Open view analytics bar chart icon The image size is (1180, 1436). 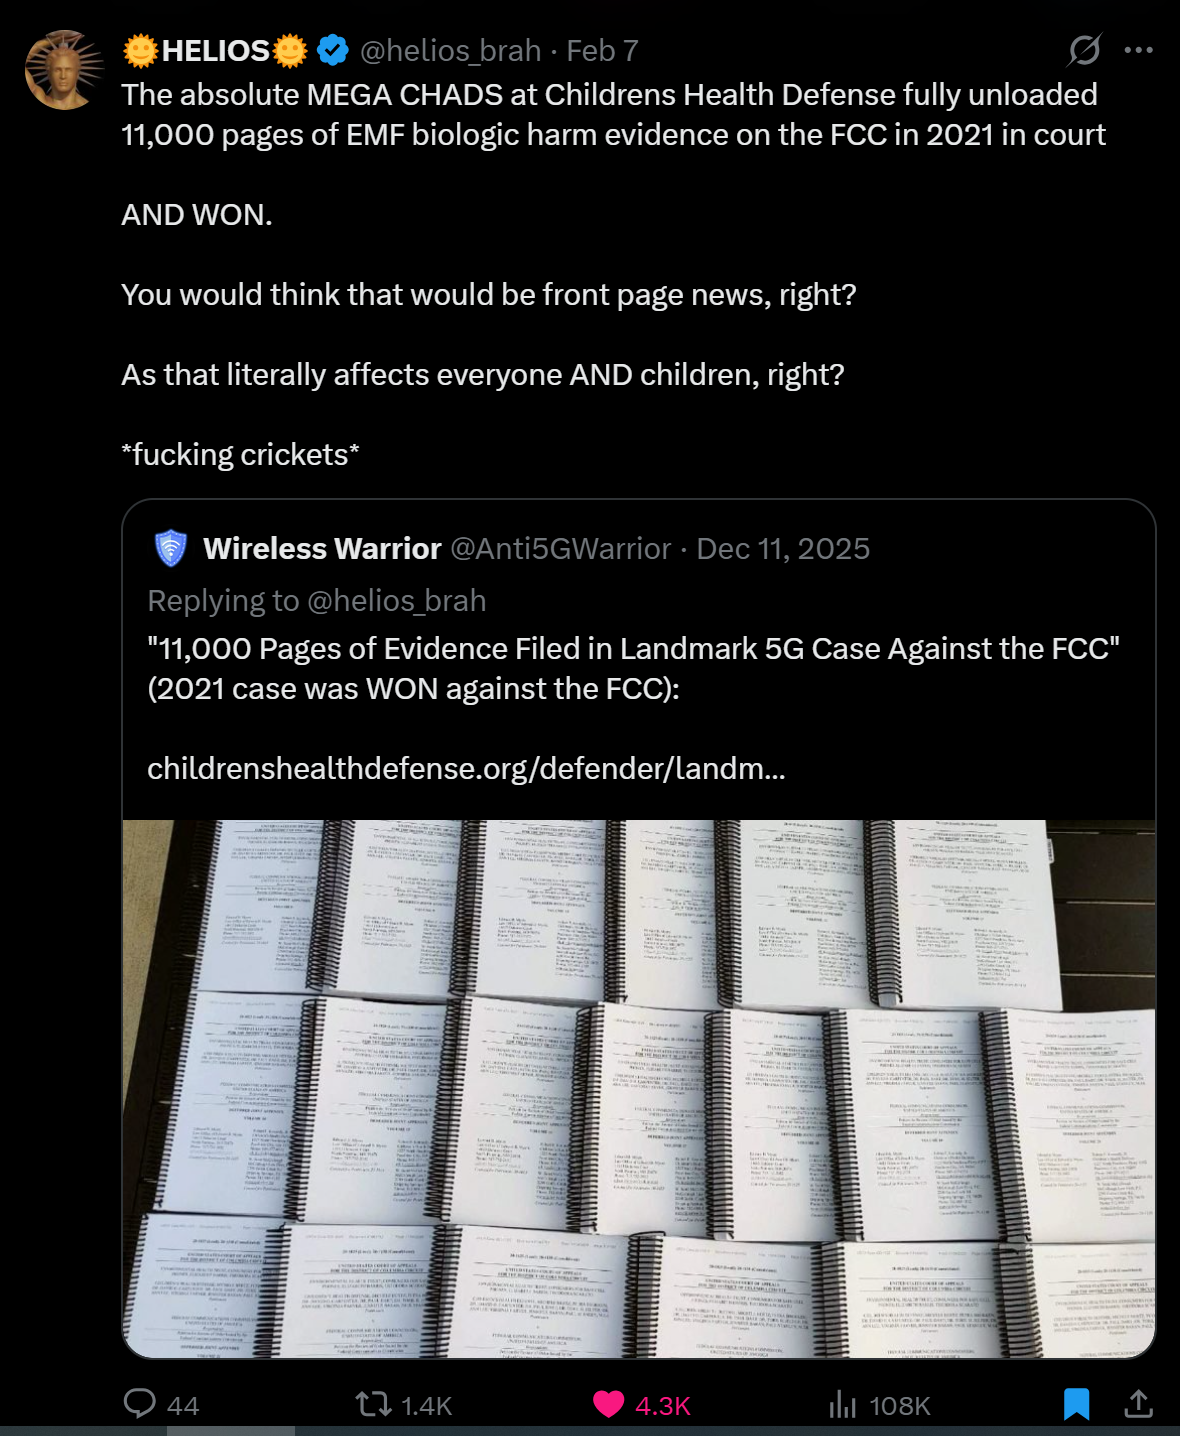point(843,1405)
